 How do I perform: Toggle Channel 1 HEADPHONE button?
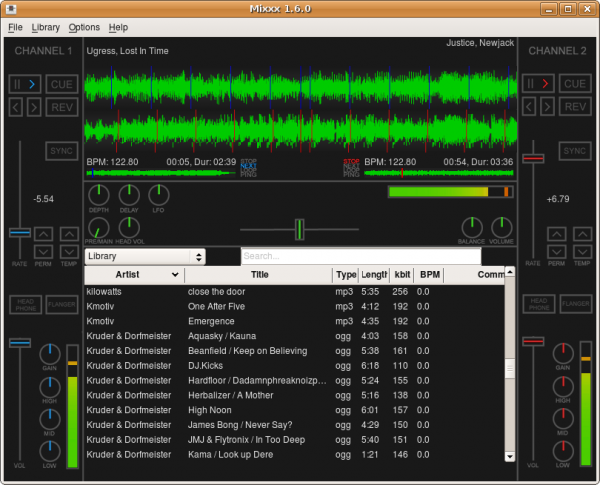(25, 304)
